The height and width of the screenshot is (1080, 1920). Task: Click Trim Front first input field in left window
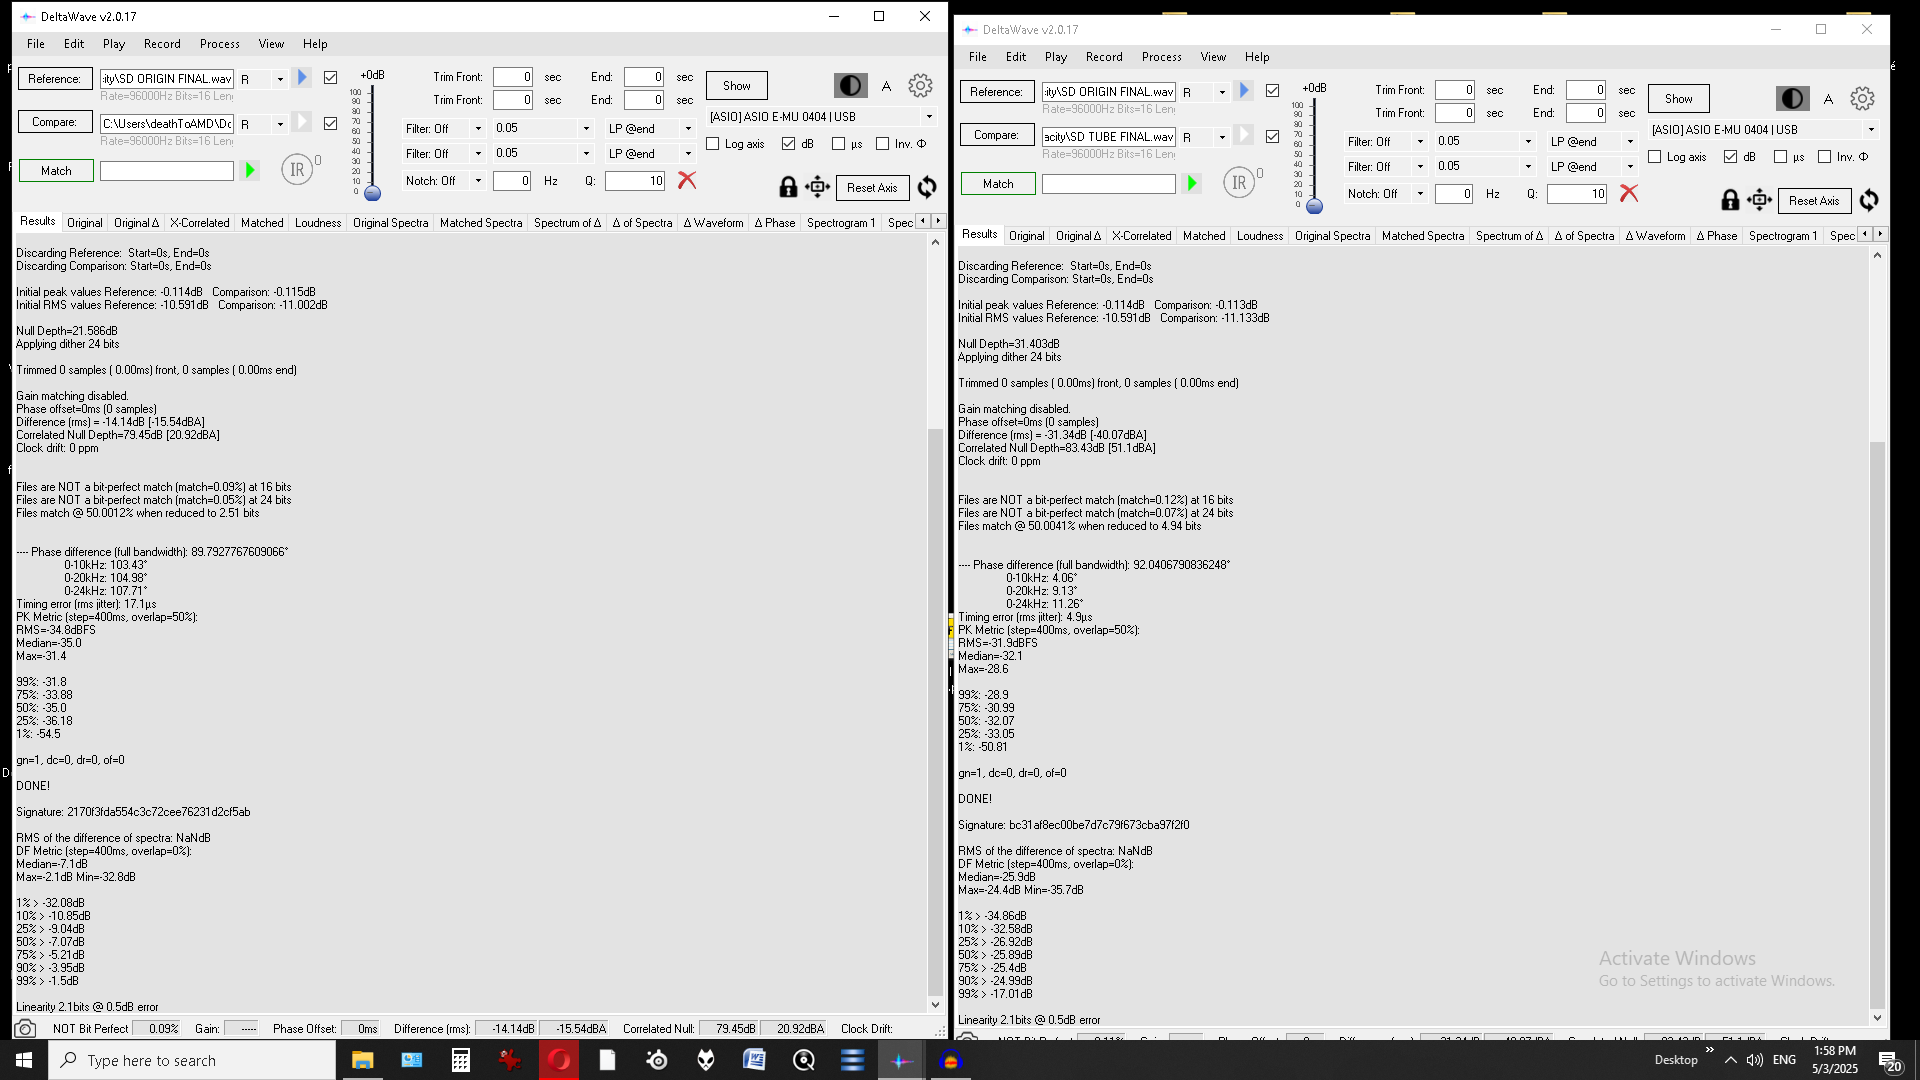point(513,77)
